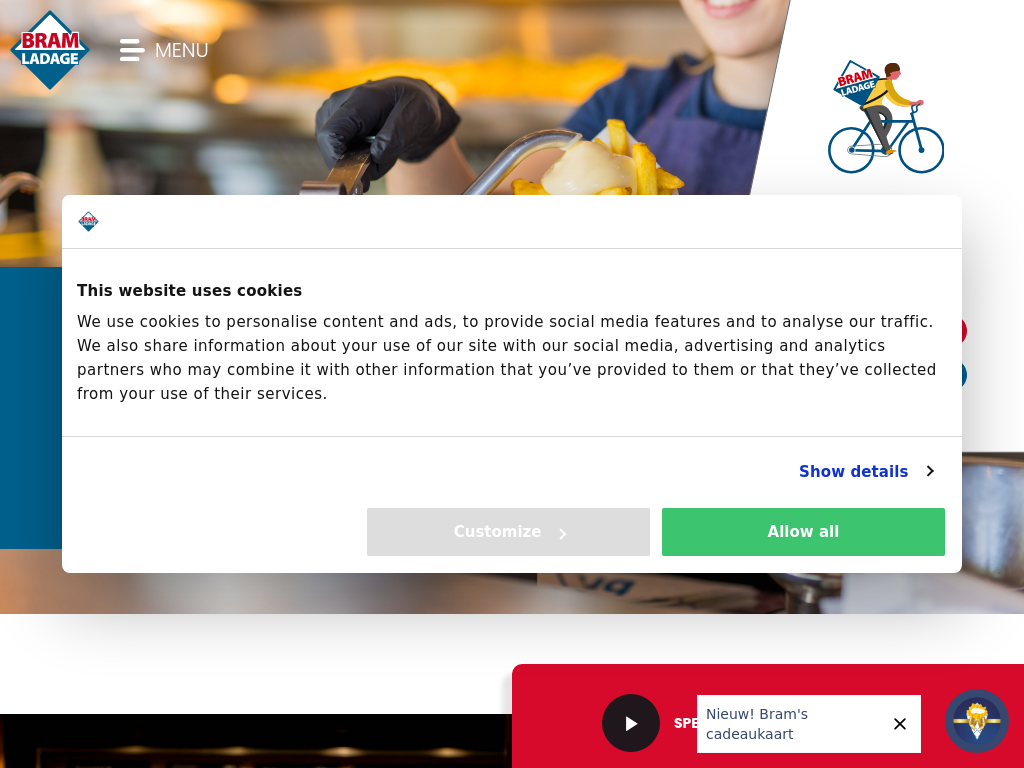The image size is (1024, 768).
Task: Accept cookies with Allow all
Action: point(803,532)
